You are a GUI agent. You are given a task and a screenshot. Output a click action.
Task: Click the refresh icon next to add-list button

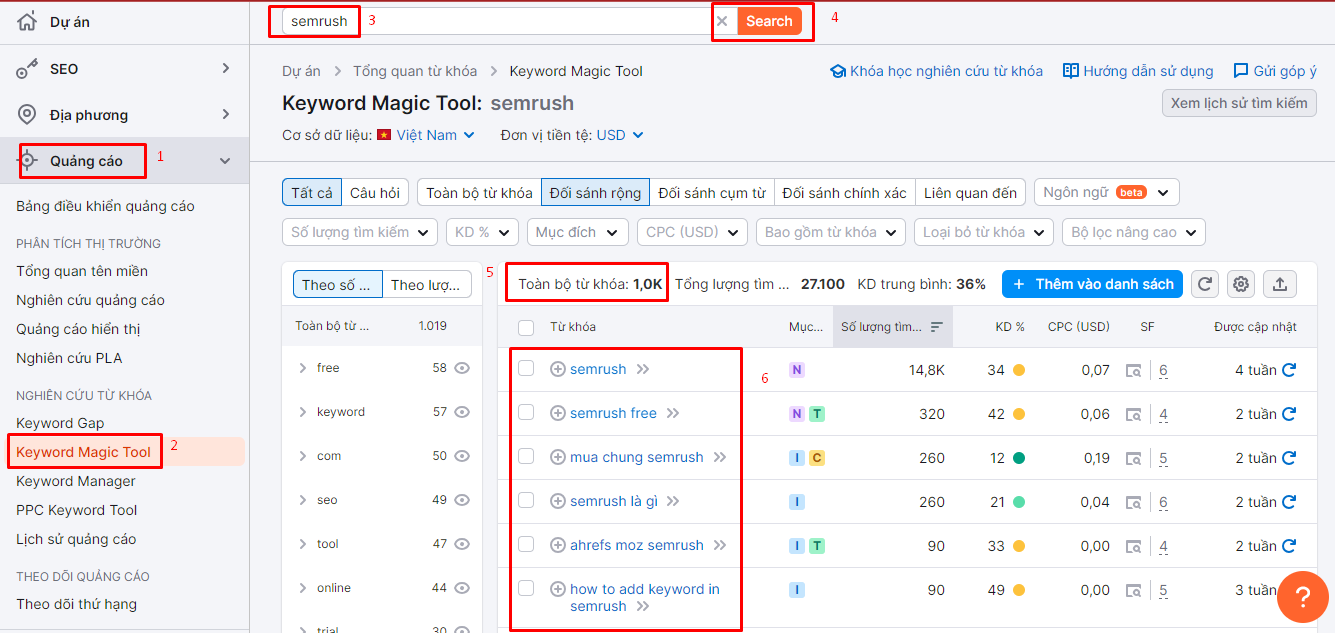tap(1206, 284)
